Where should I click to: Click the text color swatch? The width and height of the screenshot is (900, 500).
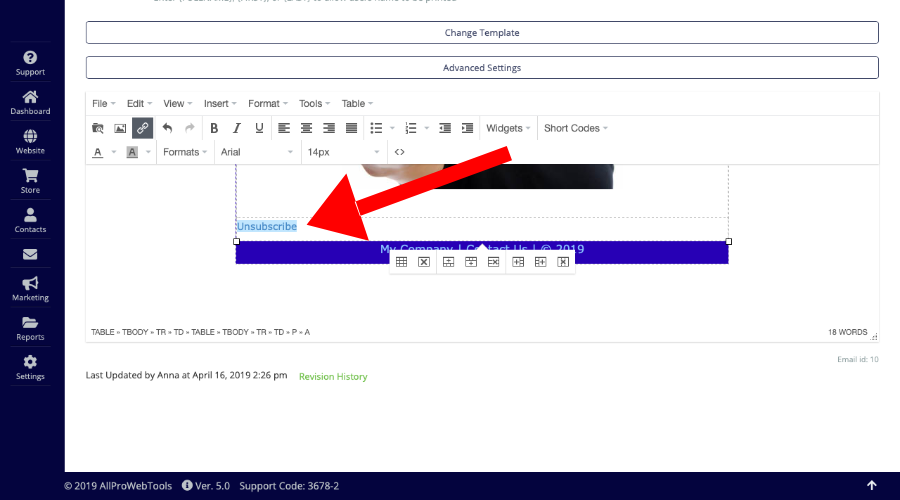pos(98,152)
